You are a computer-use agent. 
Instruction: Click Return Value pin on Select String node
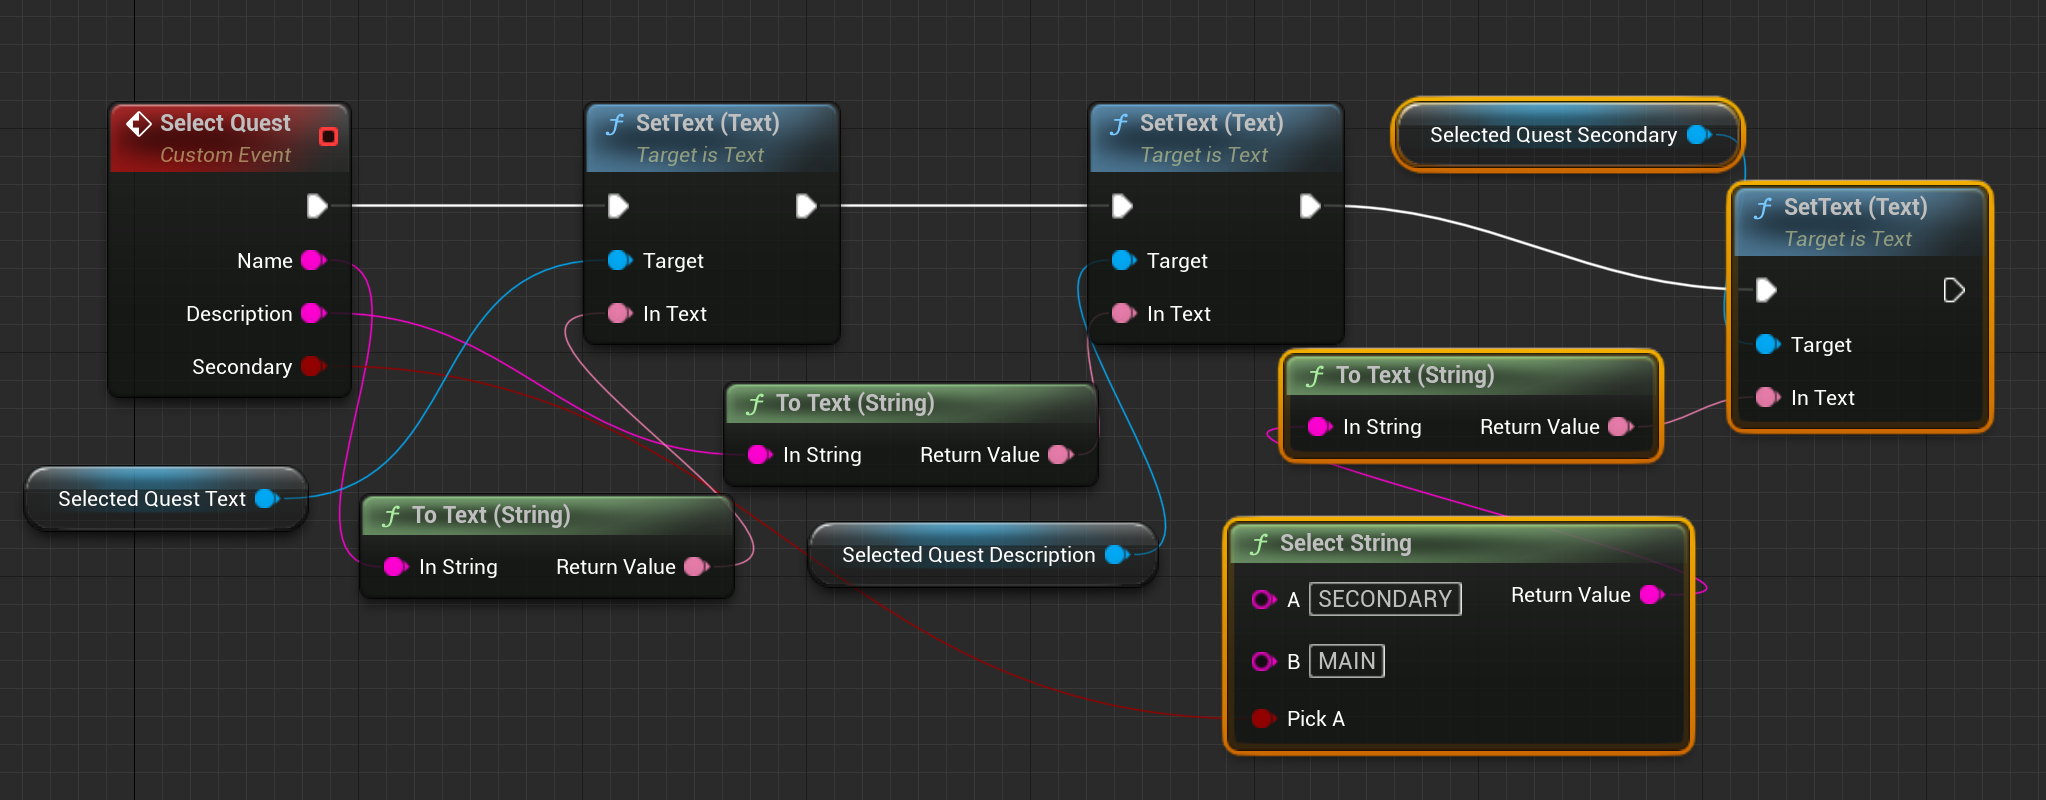(x=1652, y=594)
